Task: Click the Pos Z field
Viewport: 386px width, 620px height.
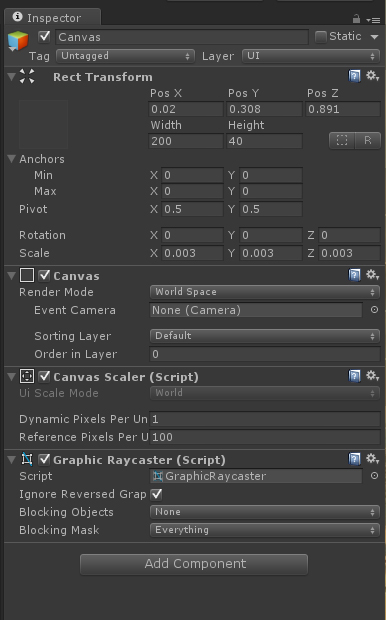Action: pos(343,109)
